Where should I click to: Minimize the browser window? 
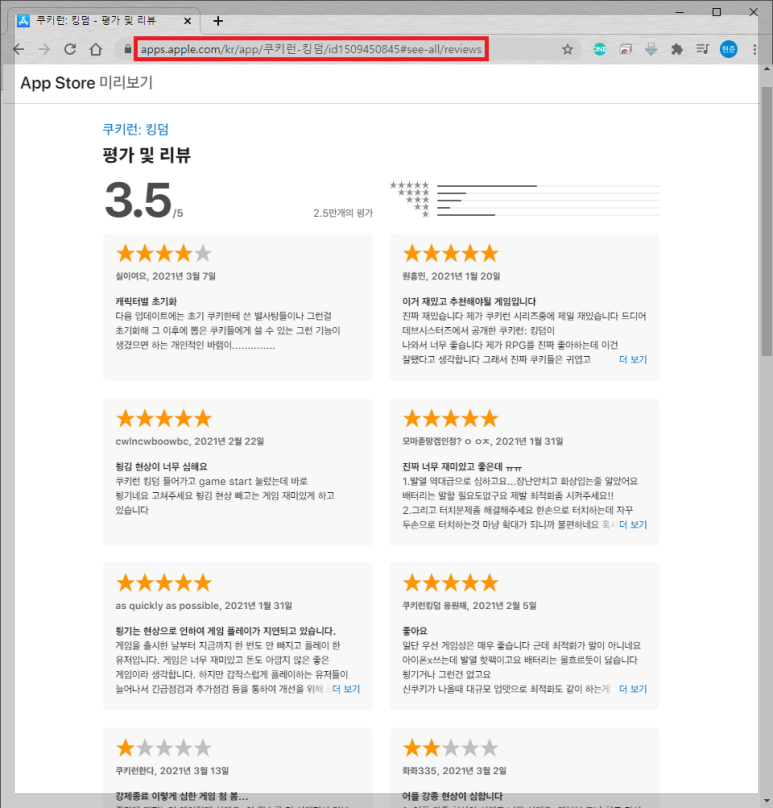[680, 12]
